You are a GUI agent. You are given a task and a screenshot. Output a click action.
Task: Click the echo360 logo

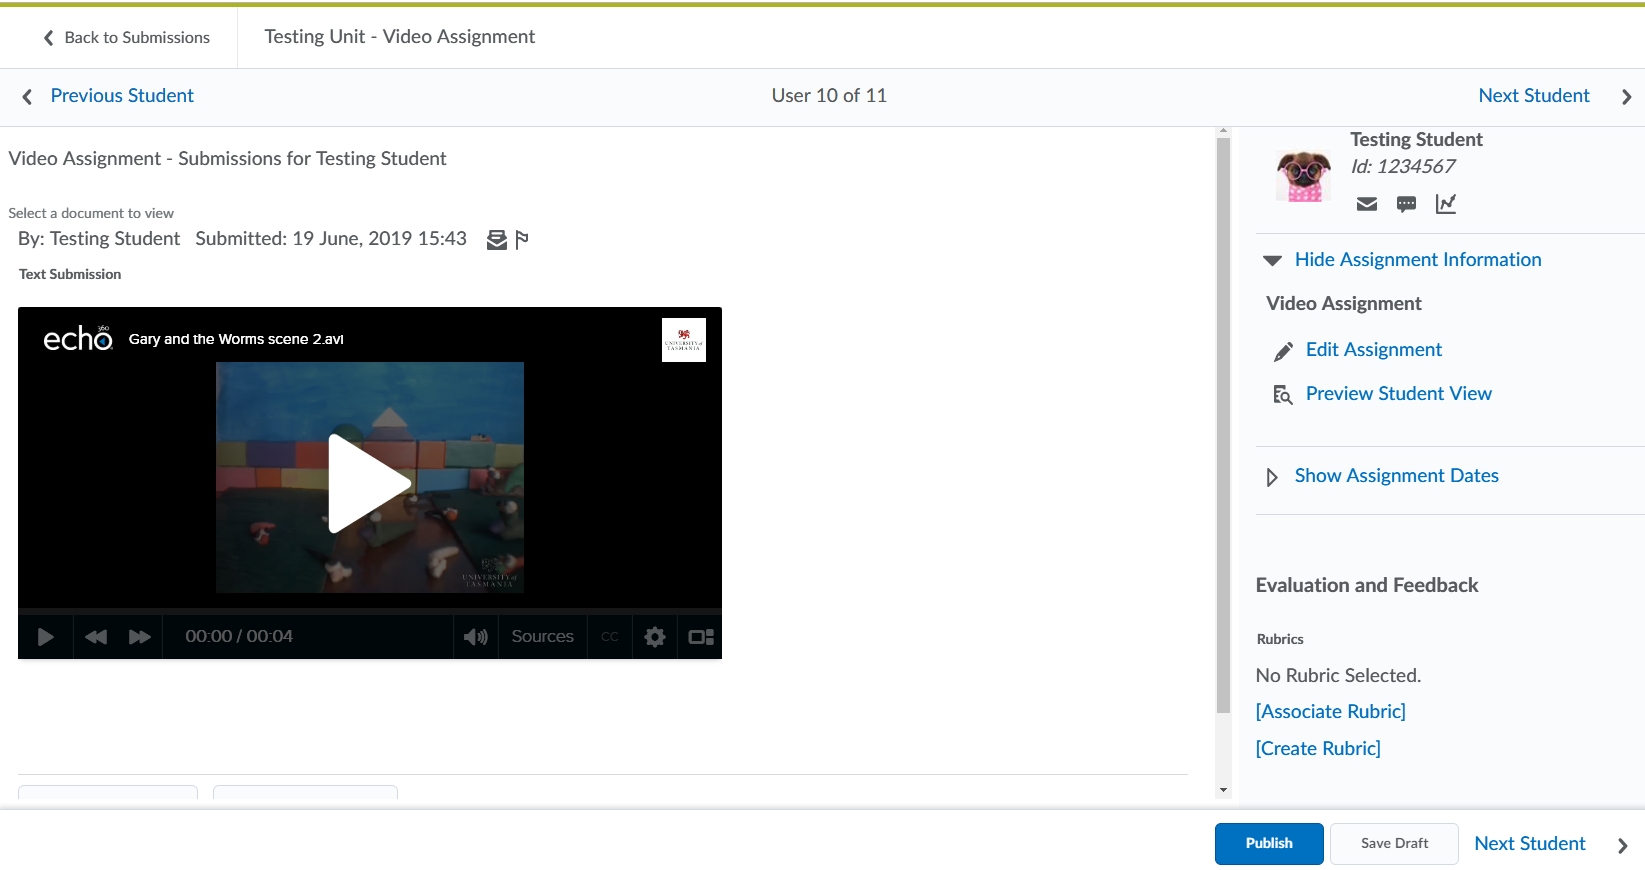78,339
